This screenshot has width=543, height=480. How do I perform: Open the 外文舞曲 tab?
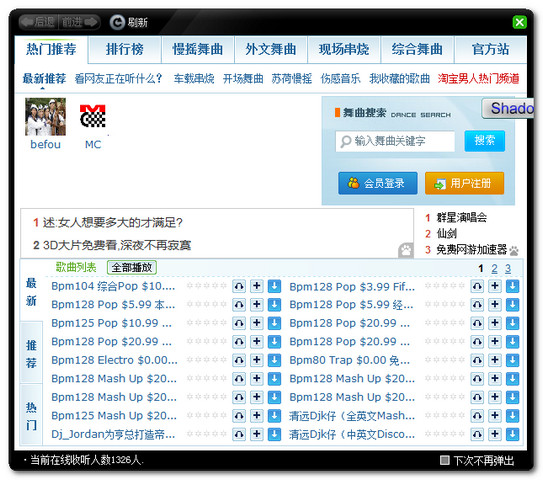click(x=271, y=49)
